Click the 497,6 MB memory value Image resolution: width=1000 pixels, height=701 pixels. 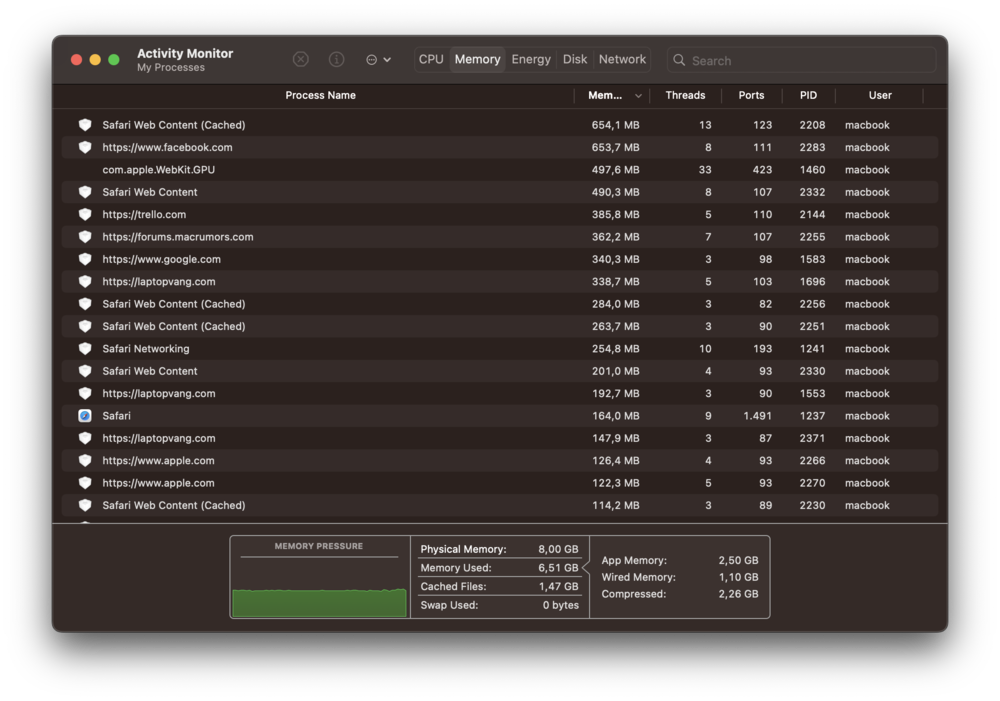(x=615, y=170)
